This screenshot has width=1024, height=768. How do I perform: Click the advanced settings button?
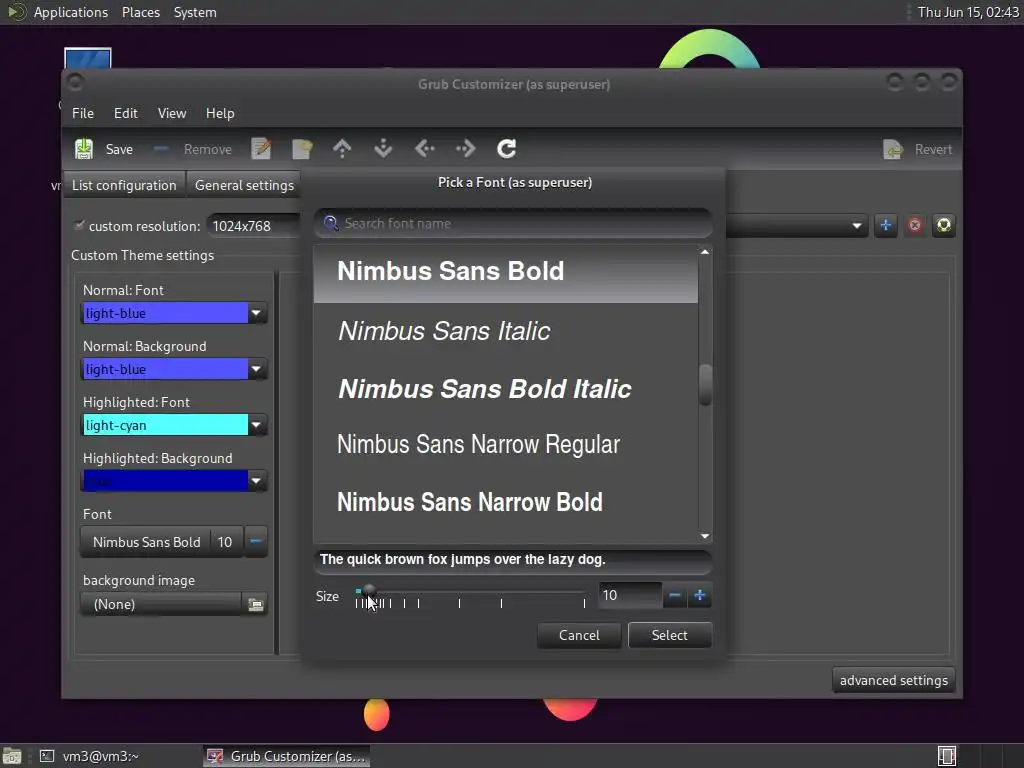pos(893,680)
